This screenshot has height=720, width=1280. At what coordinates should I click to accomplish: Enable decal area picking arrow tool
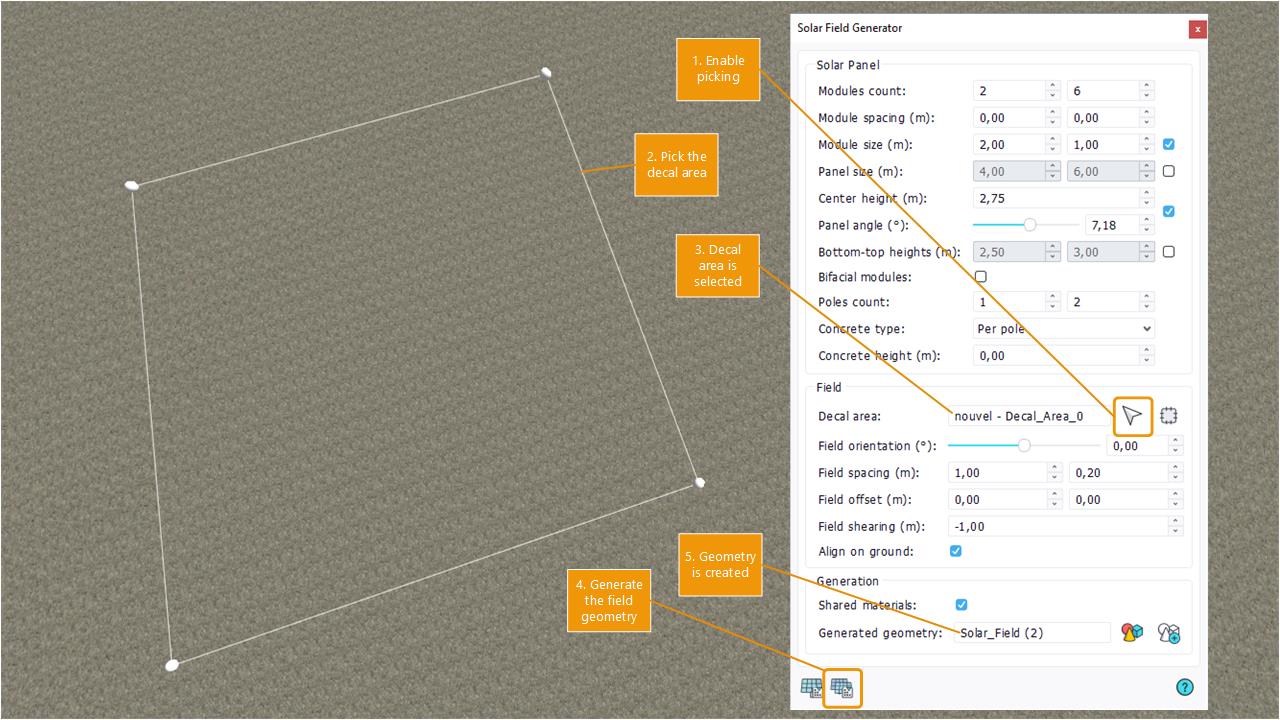click(x=1132, y=416)
